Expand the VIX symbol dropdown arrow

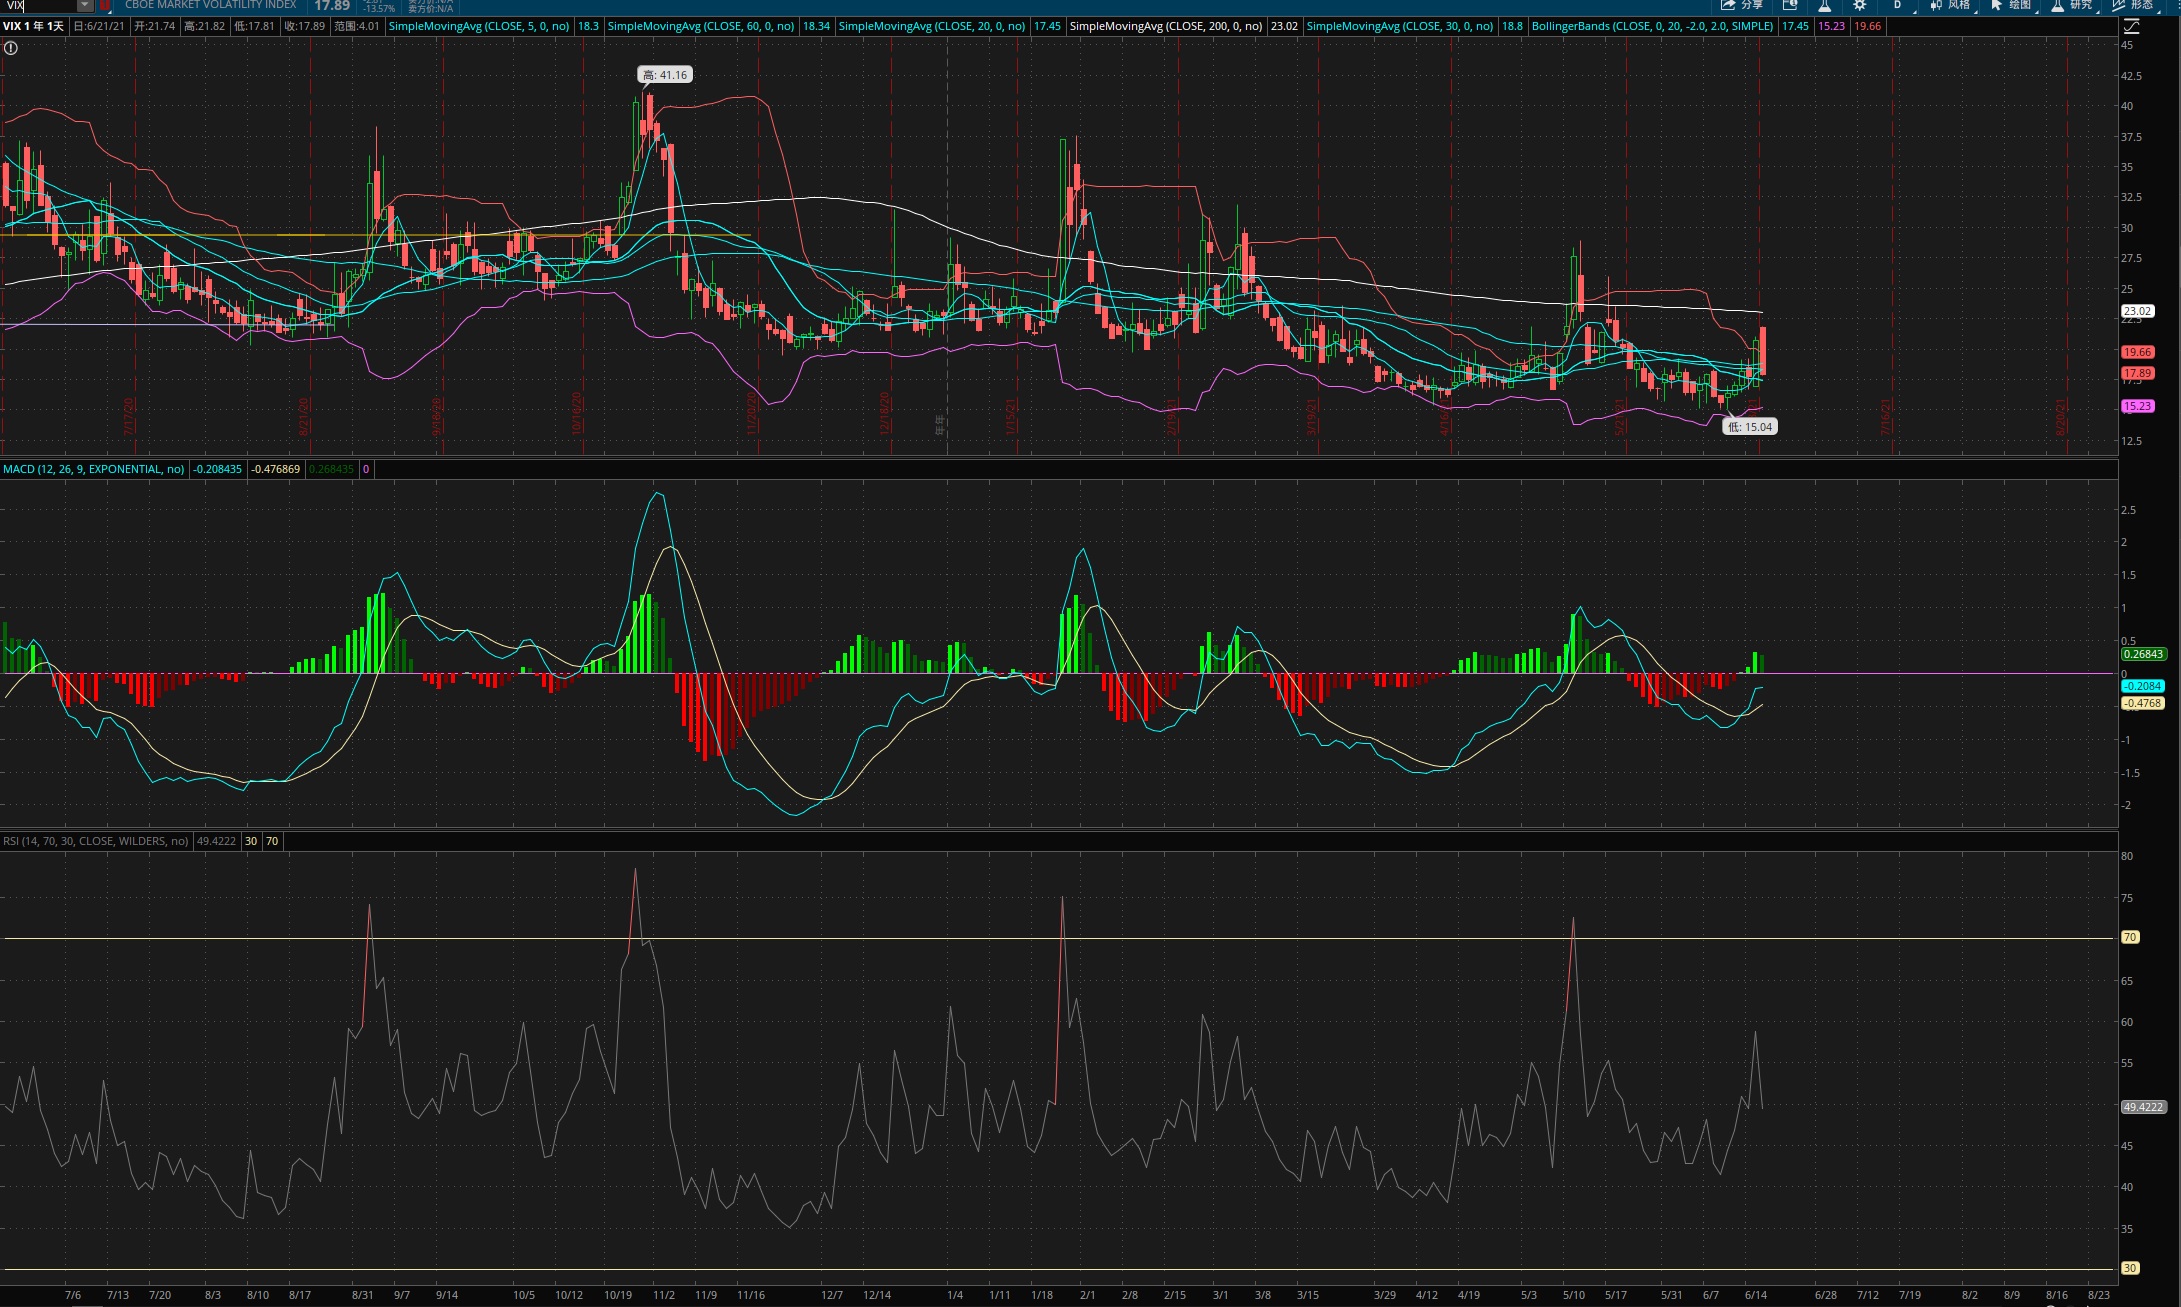point(85,5)
